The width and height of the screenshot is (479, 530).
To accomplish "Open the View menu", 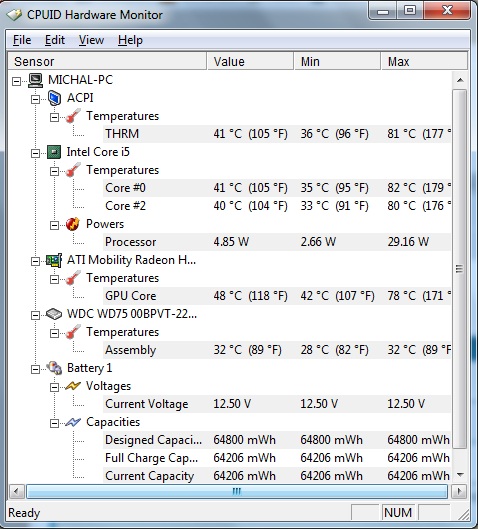I will pyautogui.click(x=91, y=40).
